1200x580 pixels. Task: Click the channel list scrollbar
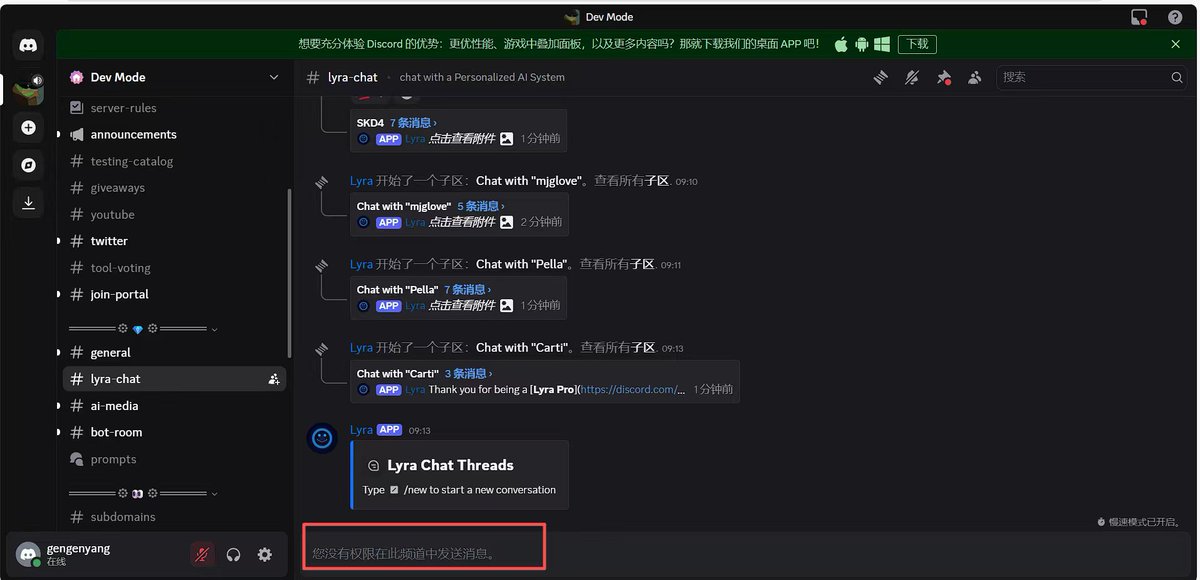point(289,275)
